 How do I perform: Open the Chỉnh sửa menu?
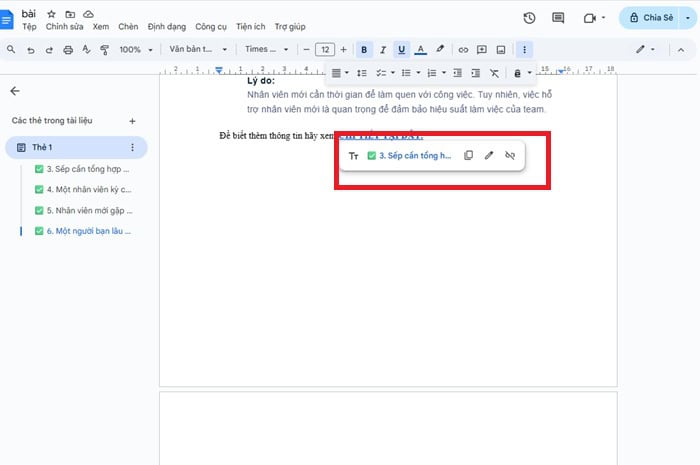pyautogui.click(x=64, y=27)
